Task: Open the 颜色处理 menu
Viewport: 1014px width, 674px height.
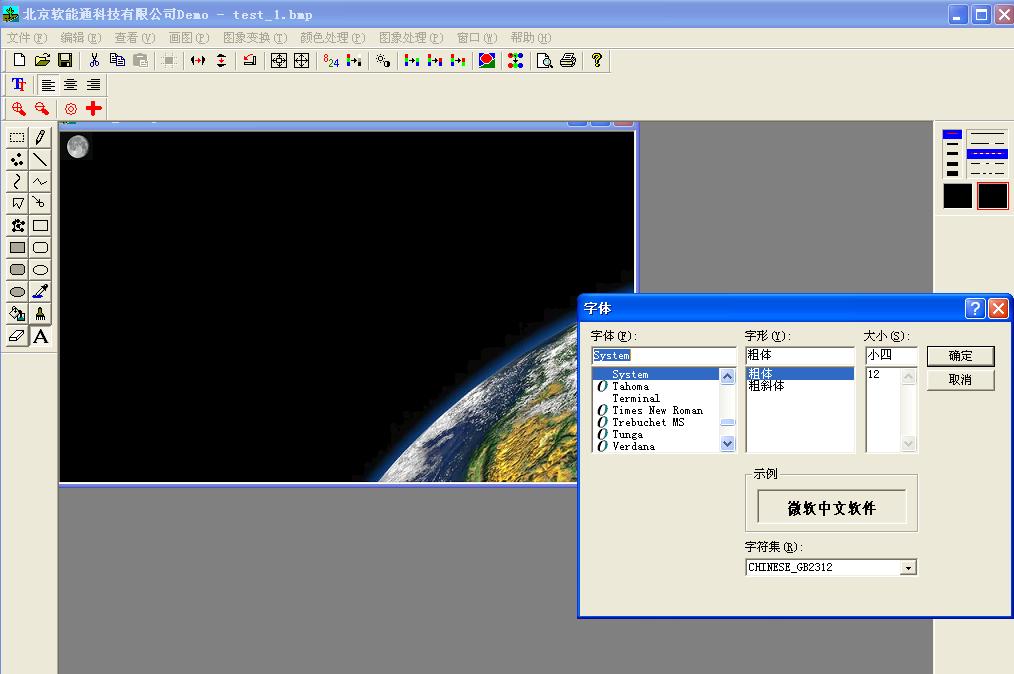Action: tap(332, 38)
